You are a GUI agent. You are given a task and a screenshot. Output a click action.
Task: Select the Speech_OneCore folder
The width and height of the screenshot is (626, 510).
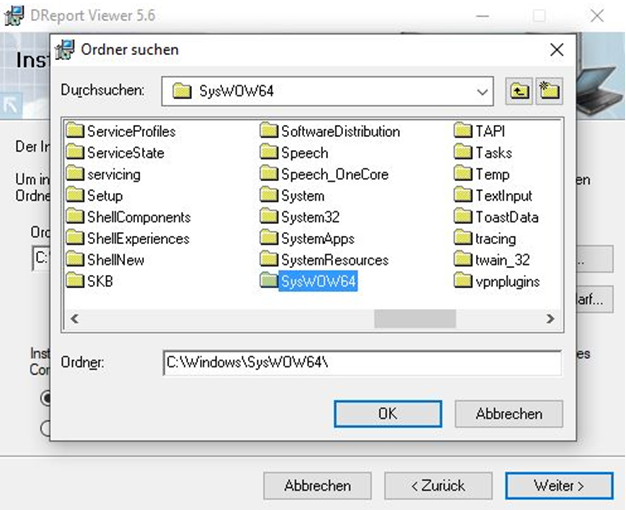(324, 174)
